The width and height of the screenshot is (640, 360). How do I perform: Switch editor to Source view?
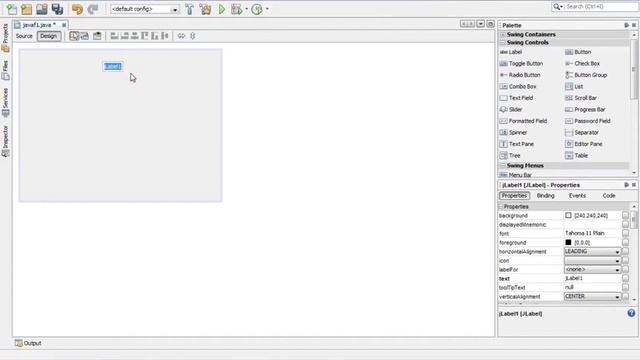pos(24,36)
